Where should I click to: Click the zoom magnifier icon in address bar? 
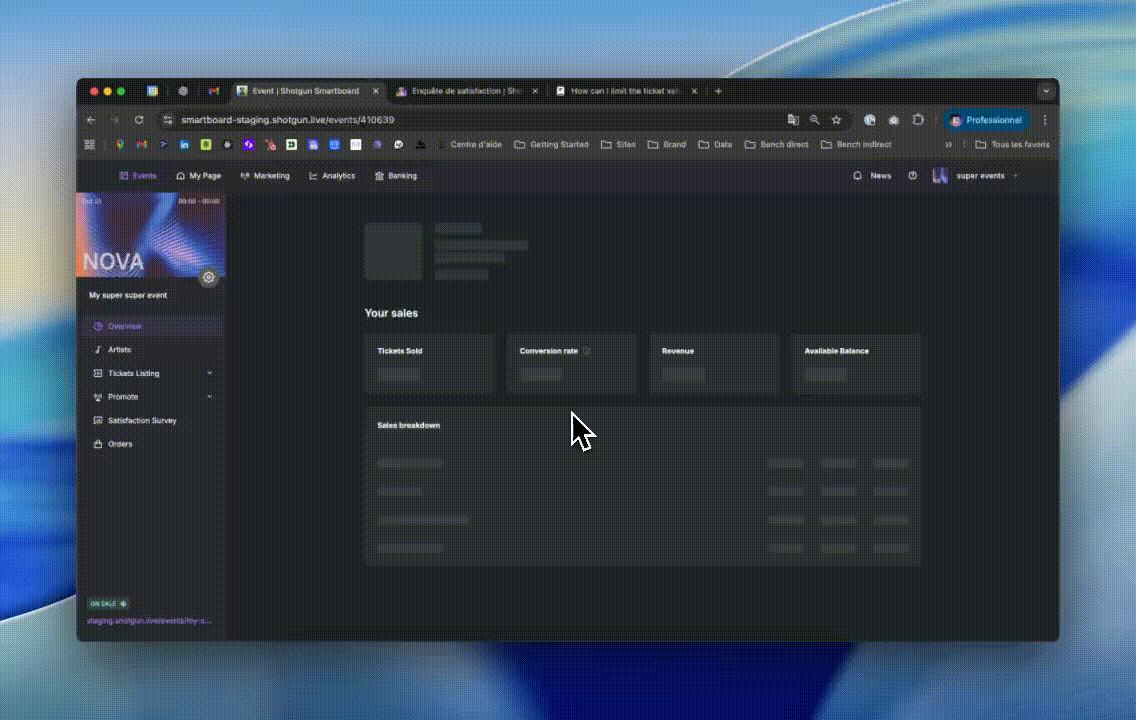click(815, 120)
